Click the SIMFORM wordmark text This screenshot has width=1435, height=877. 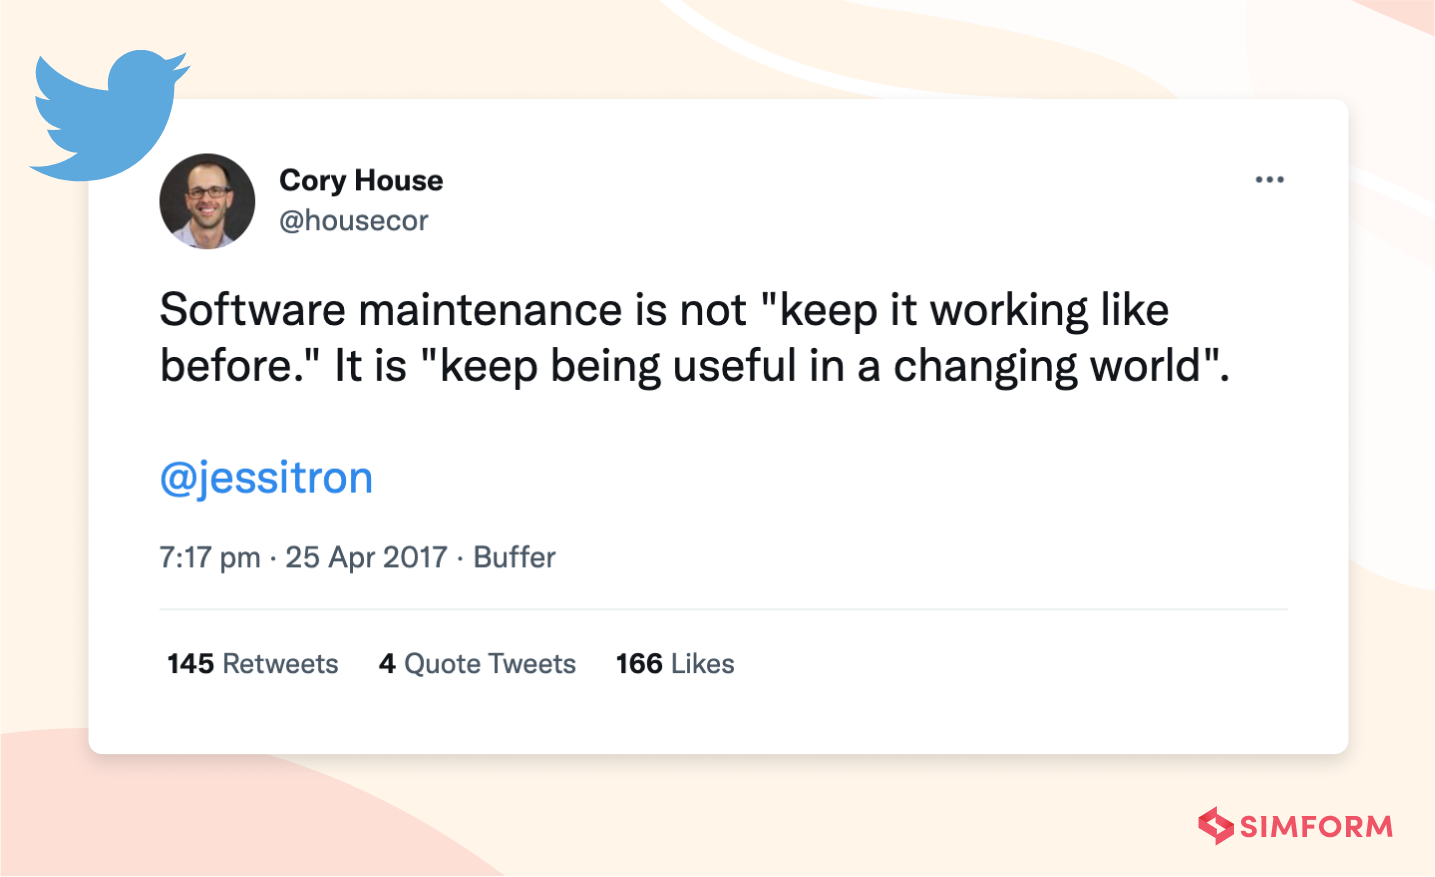(1316, 827)
